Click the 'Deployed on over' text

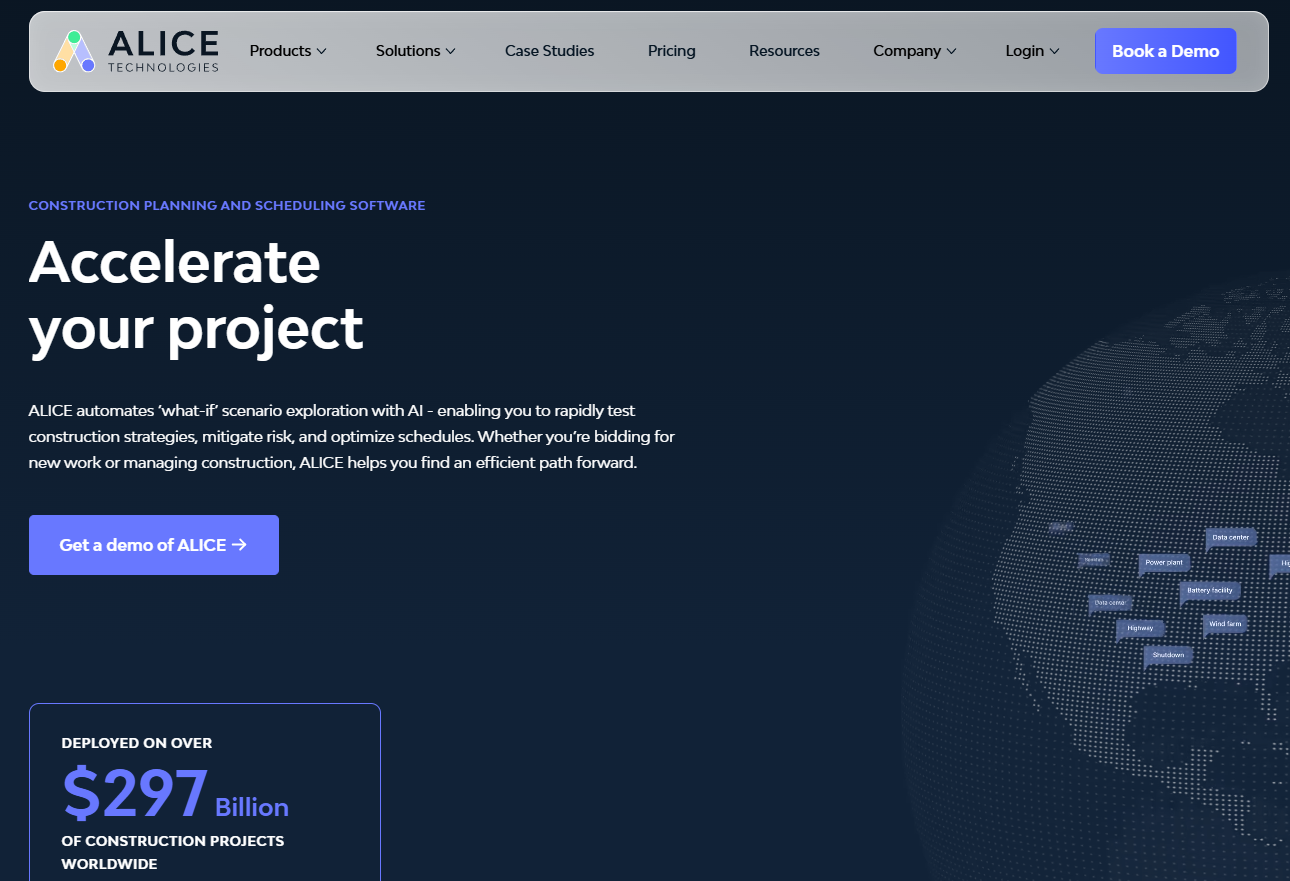click(x=137, y=743)
